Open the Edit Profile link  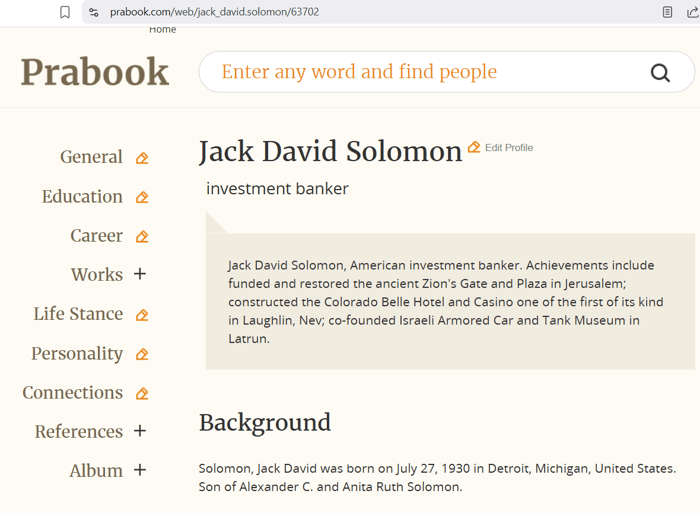point(508,148)
